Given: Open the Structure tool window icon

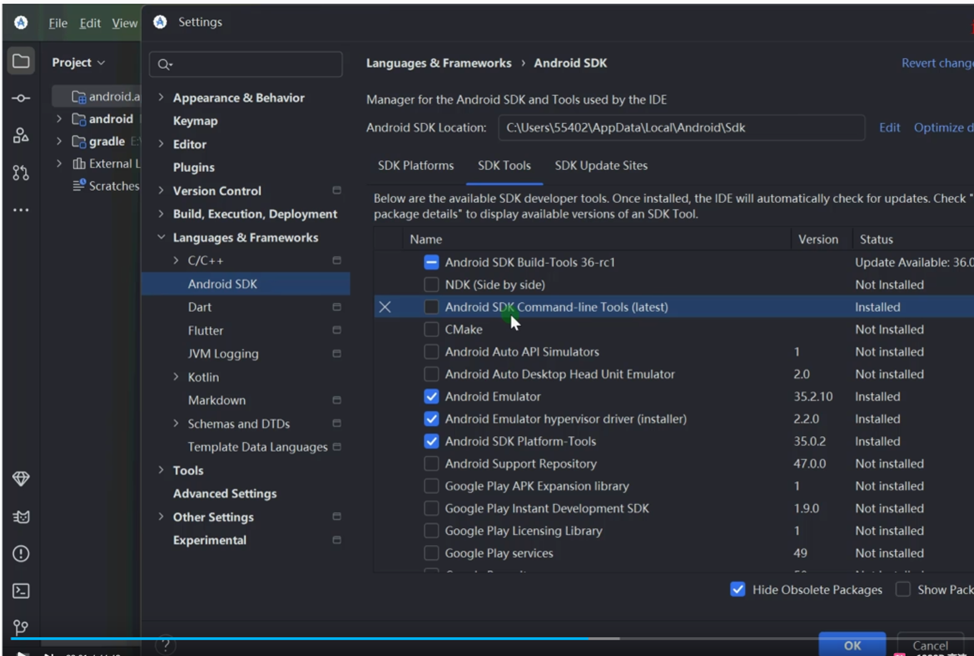Looking at the screenshot, I should click(x=21, y=135).
